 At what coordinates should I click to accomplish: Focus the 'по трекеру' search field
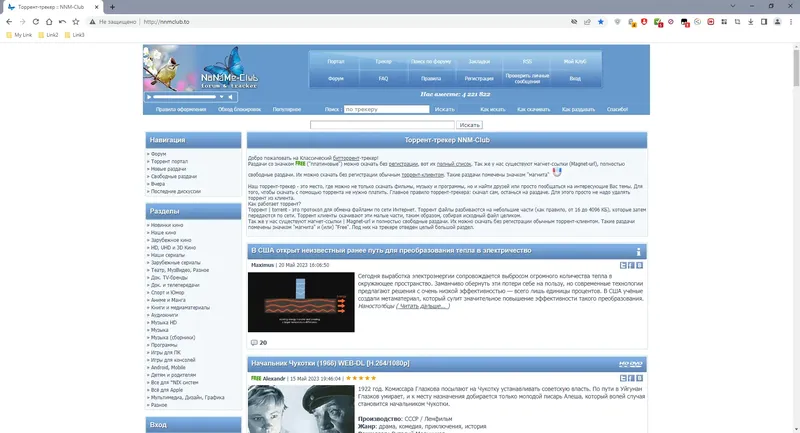click(387, 109)
